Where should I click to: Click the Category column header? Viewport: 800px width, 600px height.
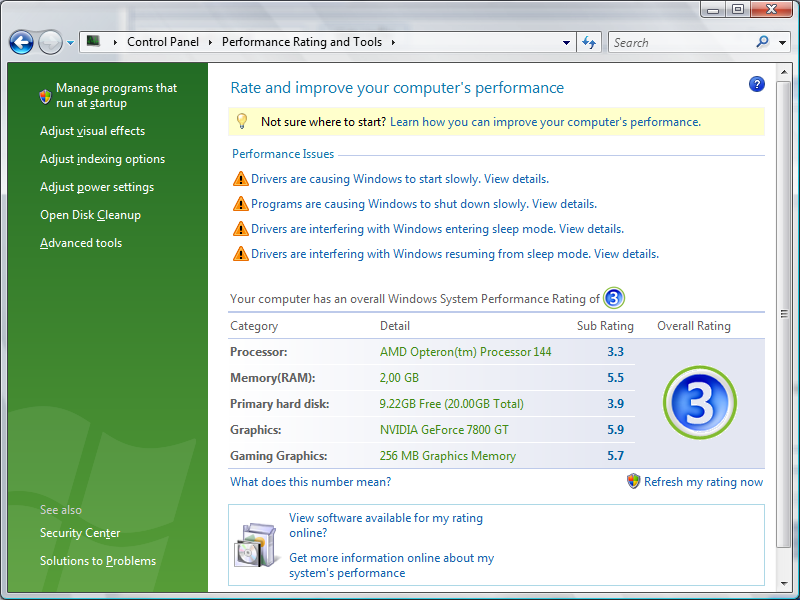click(x=254, y=326)
